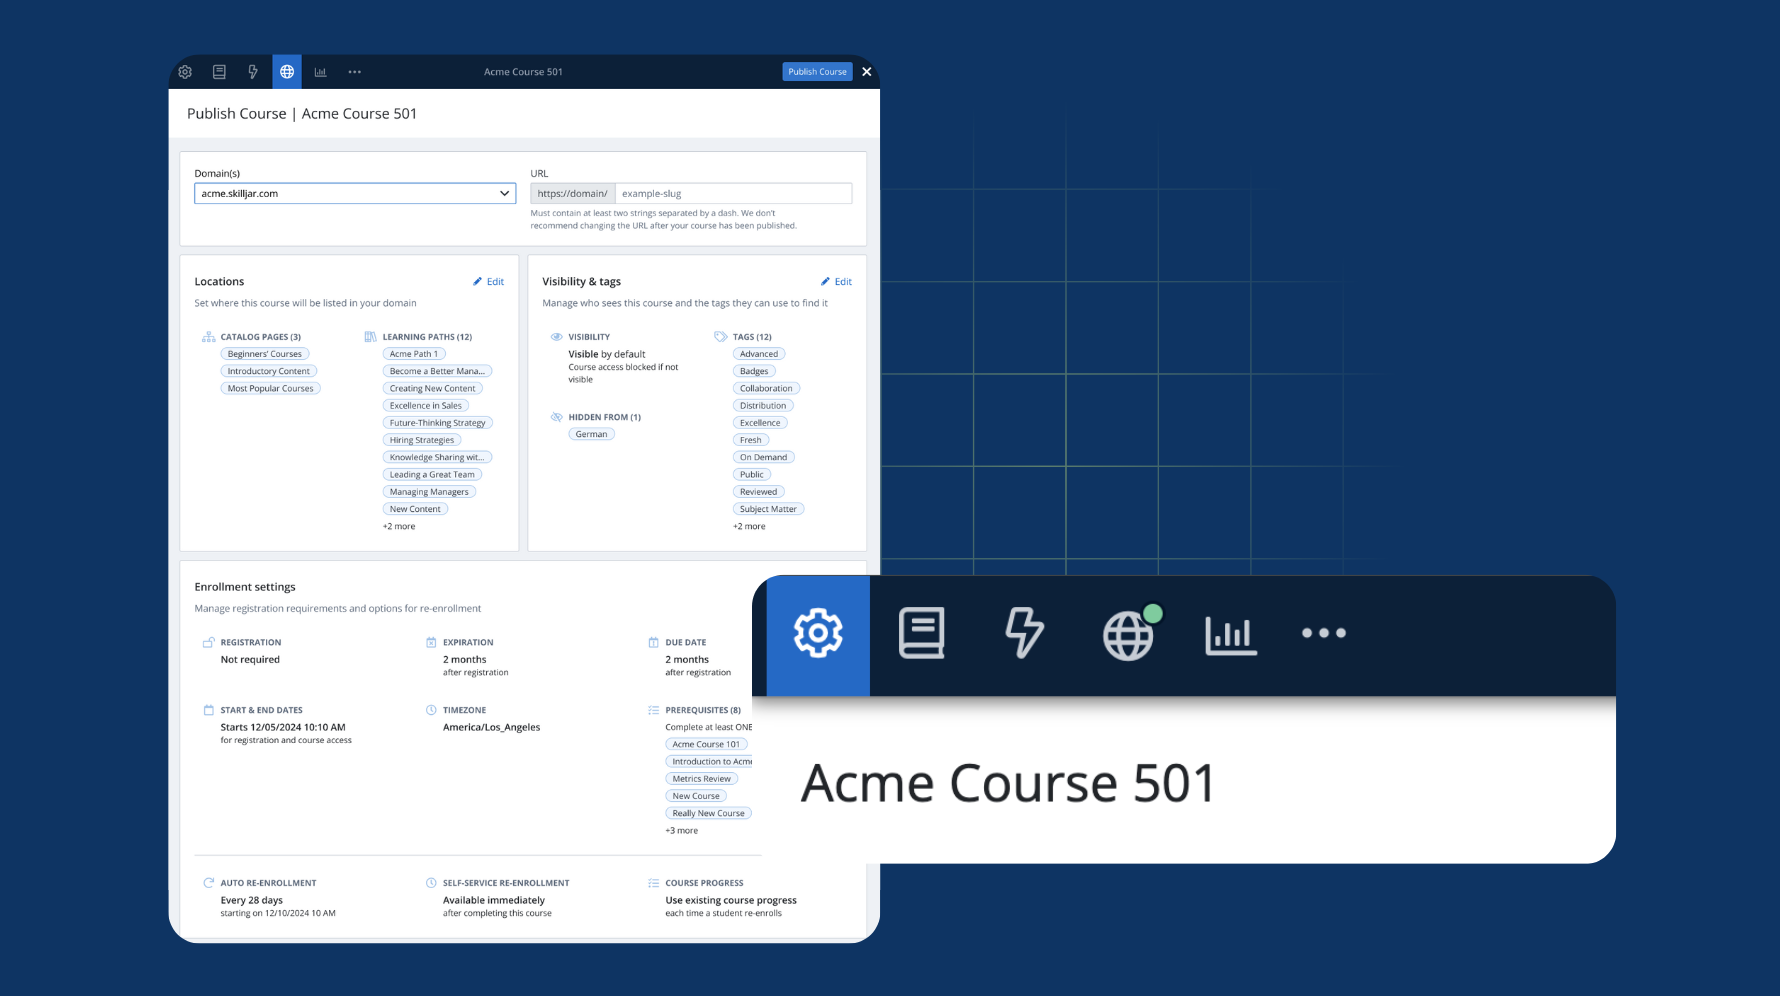Expand the +2 more tags

pyautogui.click(x=749, y=526)
